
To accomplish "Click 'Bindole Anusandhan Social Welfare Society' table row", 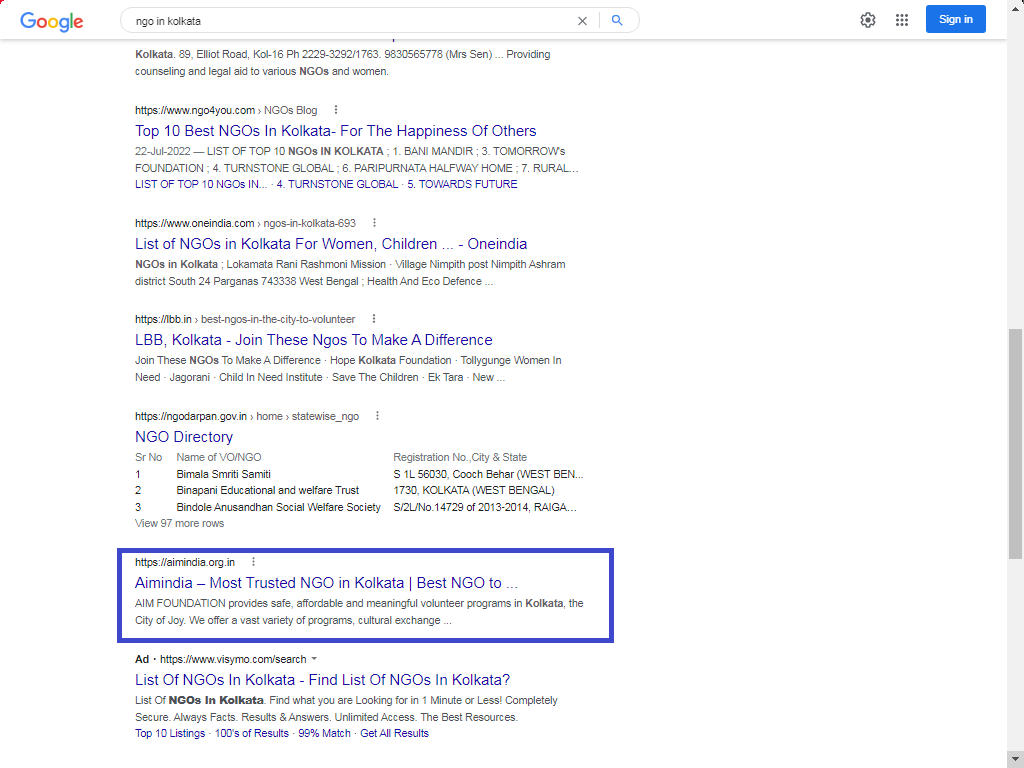I will (359, 507).
